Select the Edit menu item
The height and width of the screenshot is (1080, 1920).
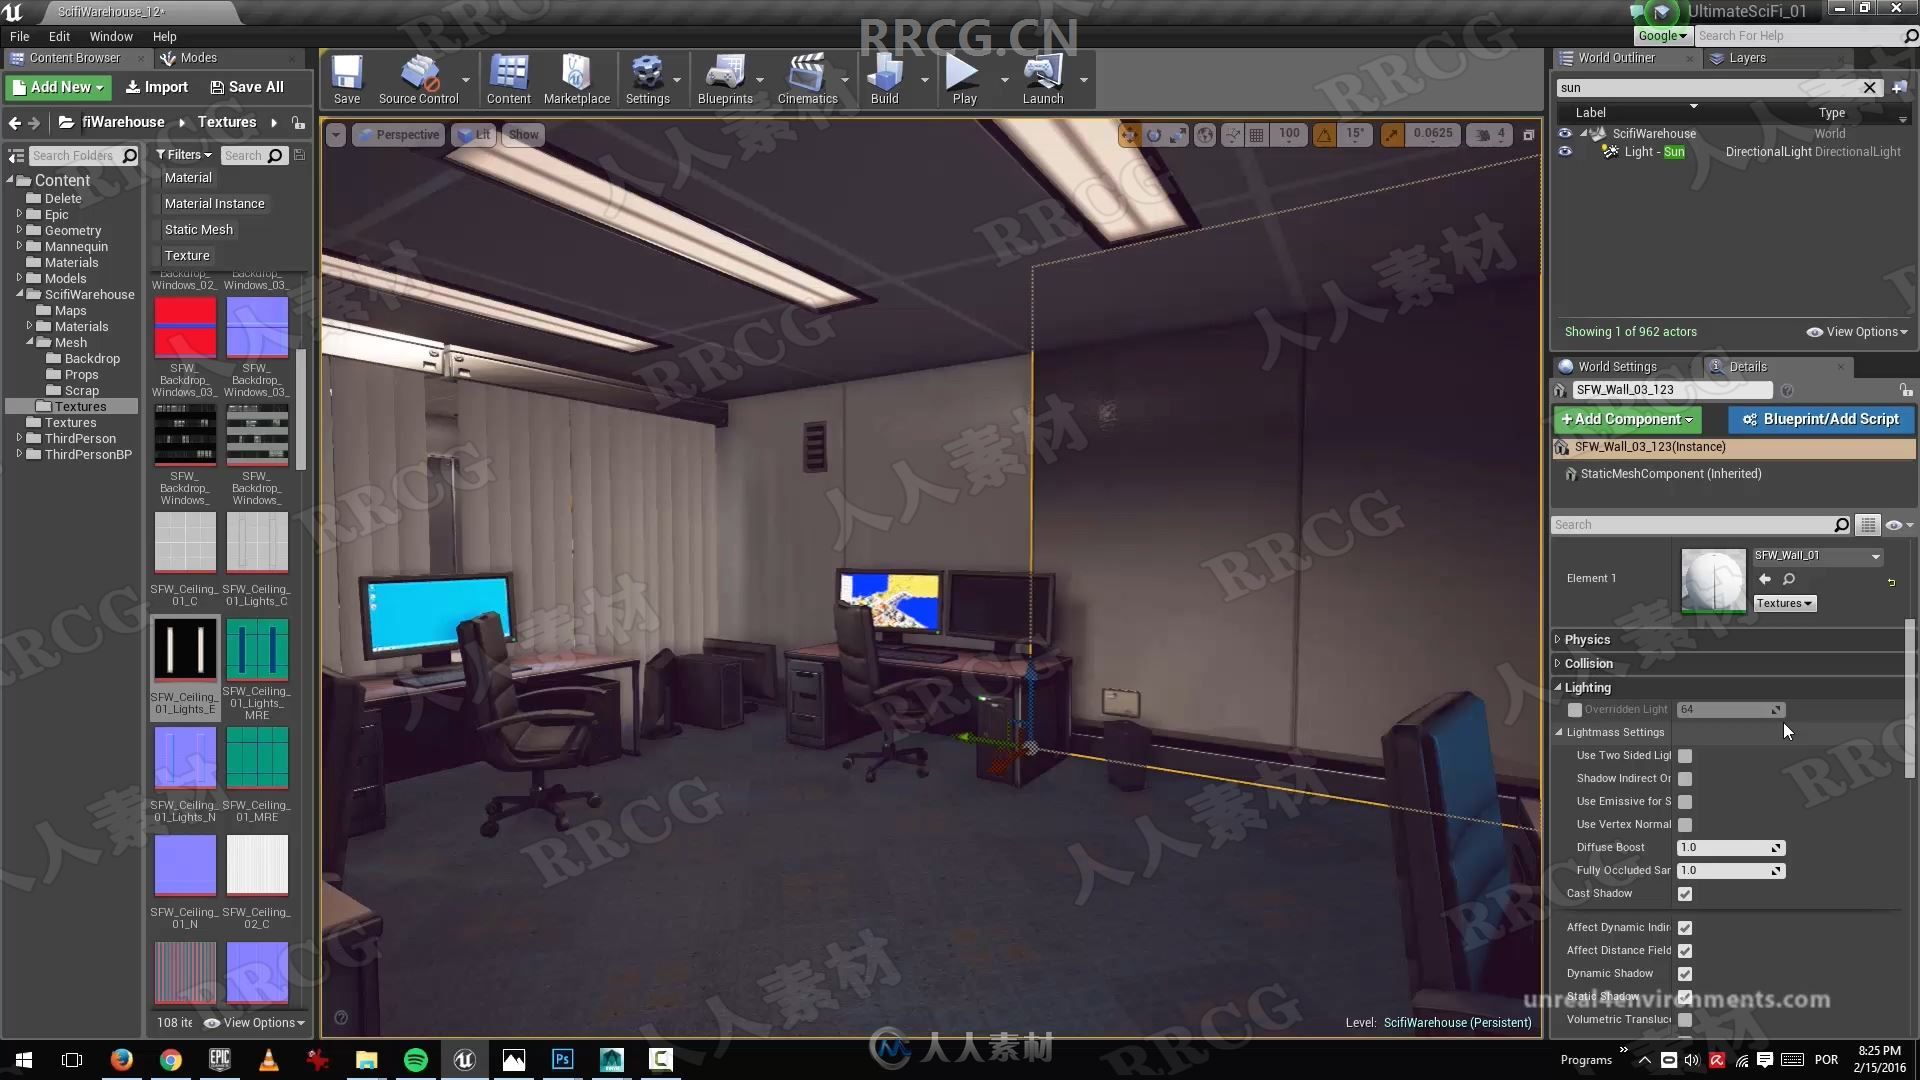click(x=58, y=36)
